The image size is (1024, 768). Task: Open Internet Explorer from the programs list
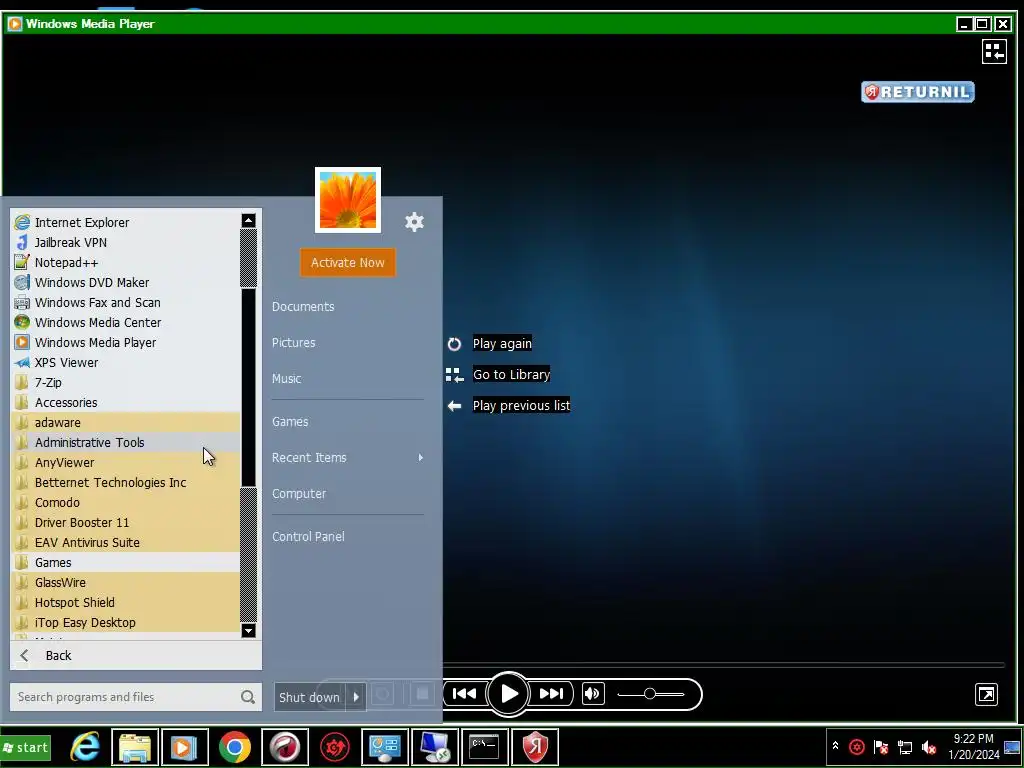(x=125, y=222)
